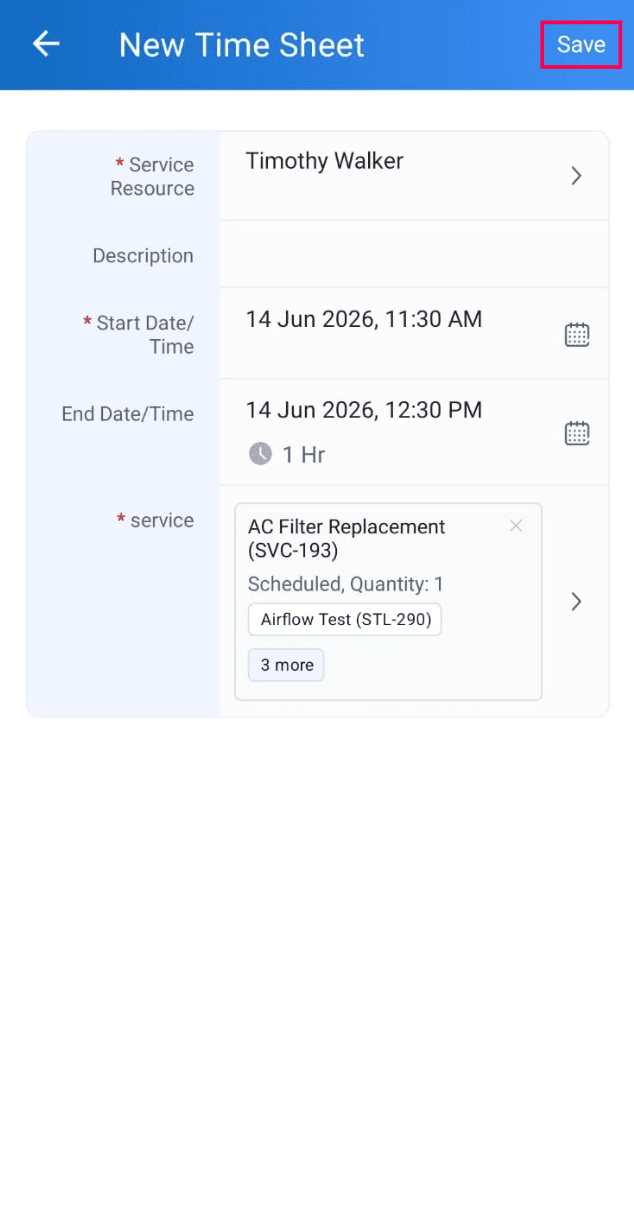The height and width of the screenshot is (1232, 634).
Task: Save the new time sheet
Action: [x=581, y=44]
